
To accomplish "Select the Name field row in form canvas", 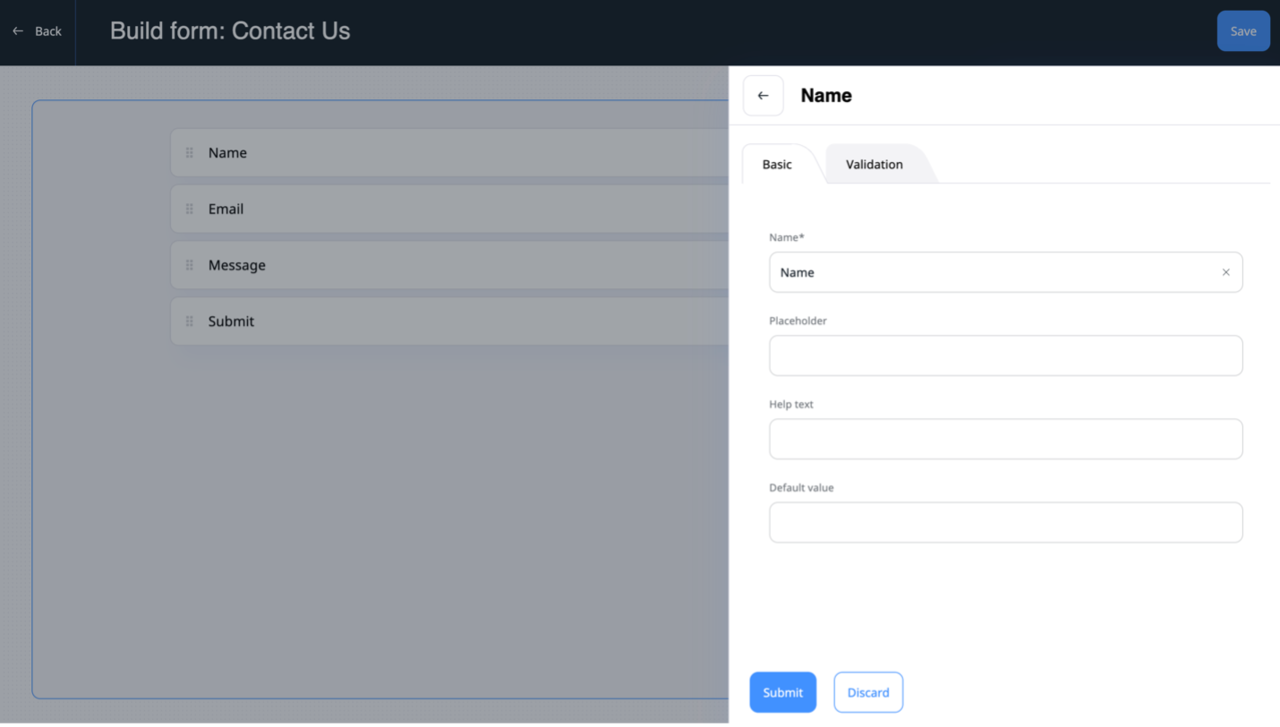I will tap(450, 153).
